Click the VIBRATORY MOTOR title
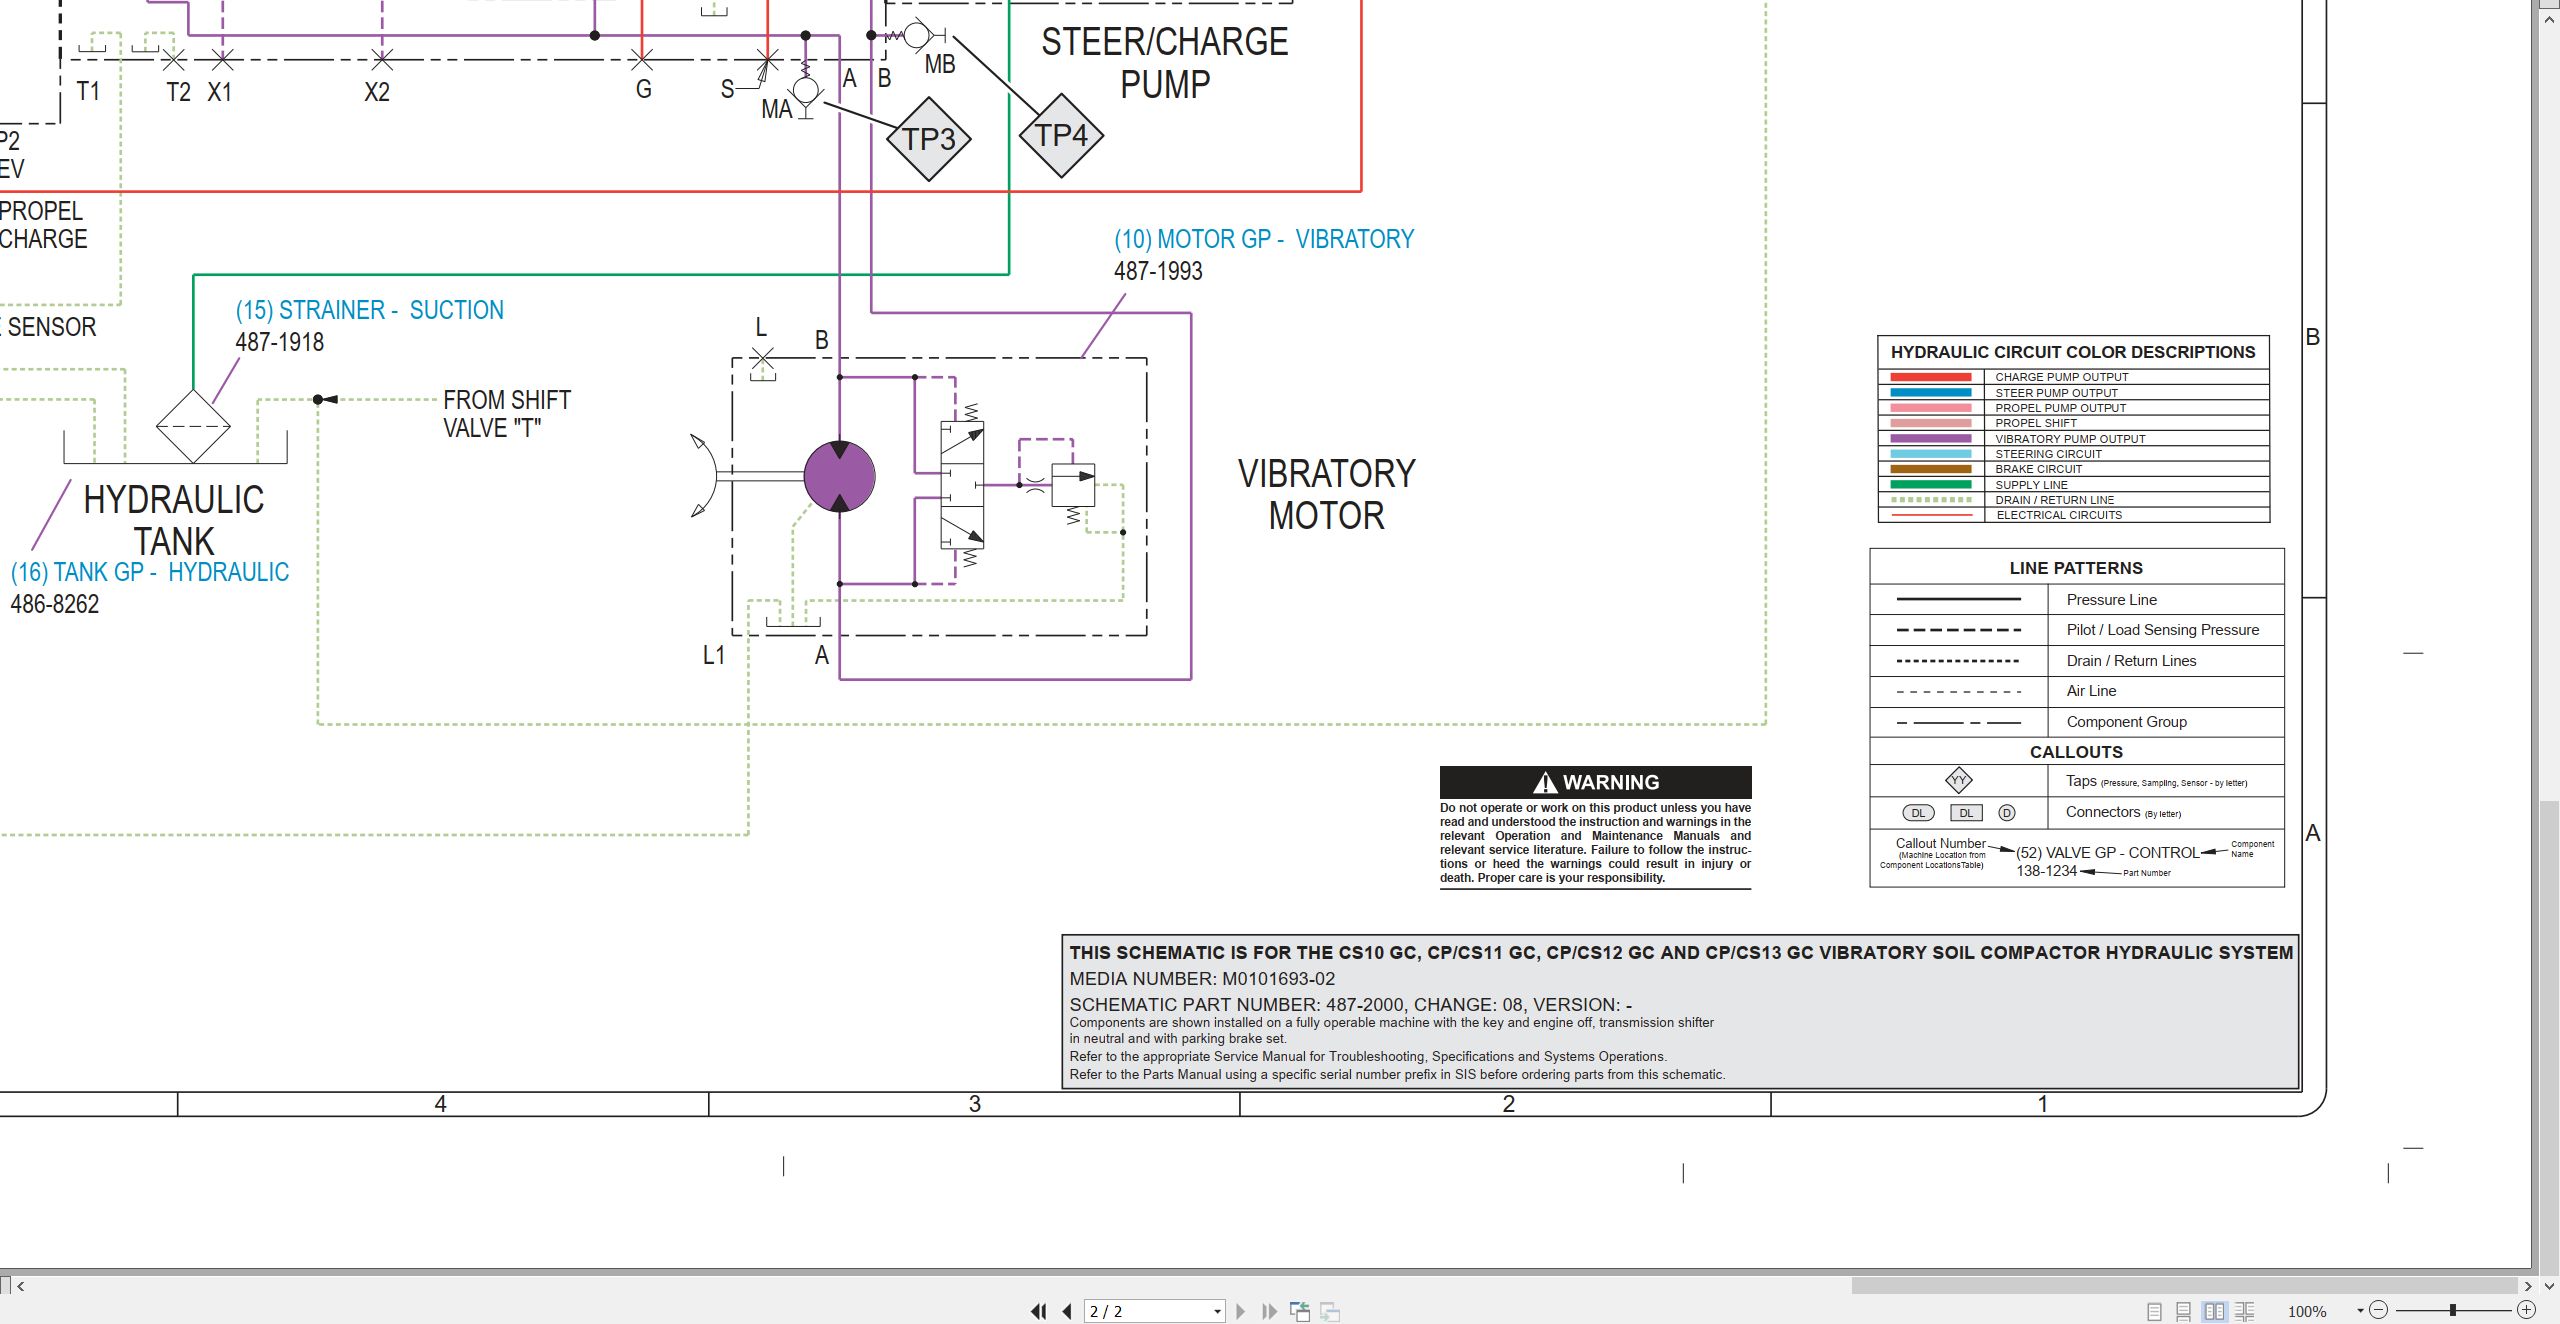 pyautogui.click(x=1327, y=495)
